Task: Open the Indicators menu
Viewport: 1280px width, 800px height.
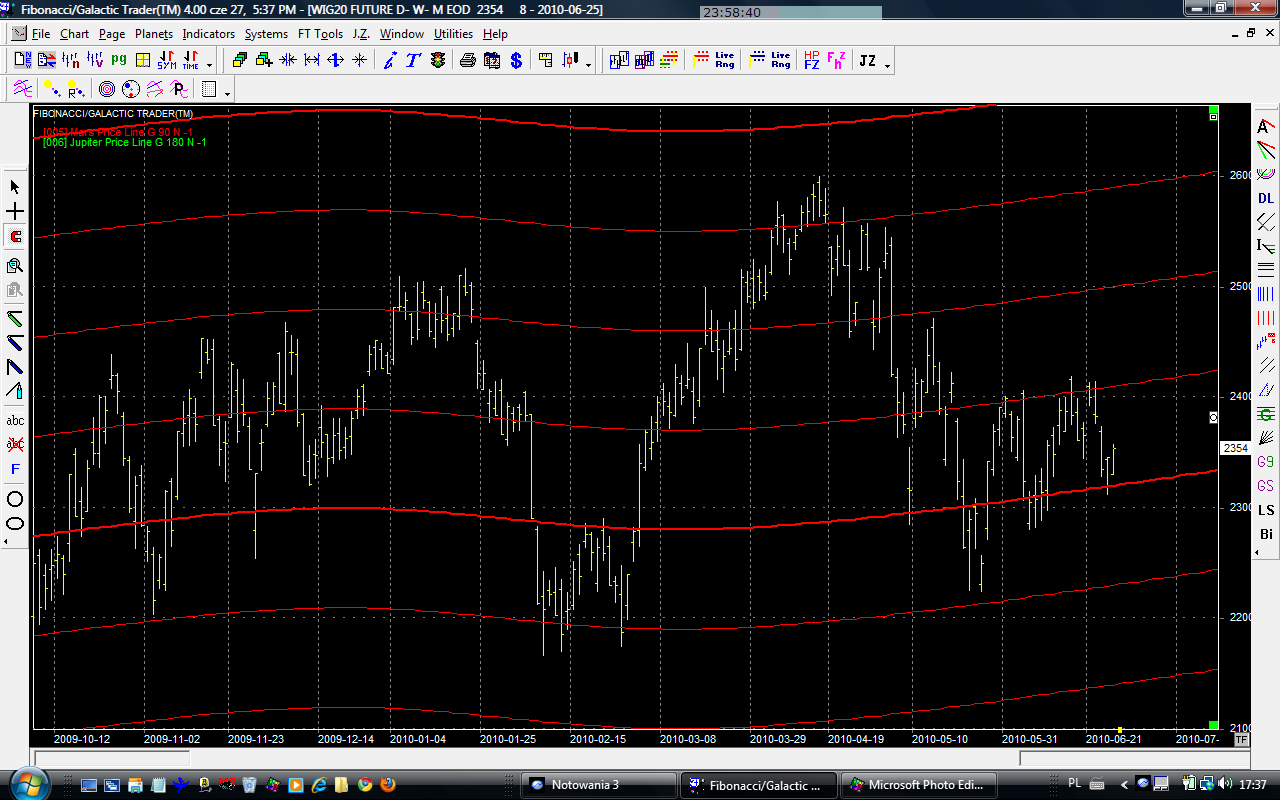Action: tap(208, 34)
